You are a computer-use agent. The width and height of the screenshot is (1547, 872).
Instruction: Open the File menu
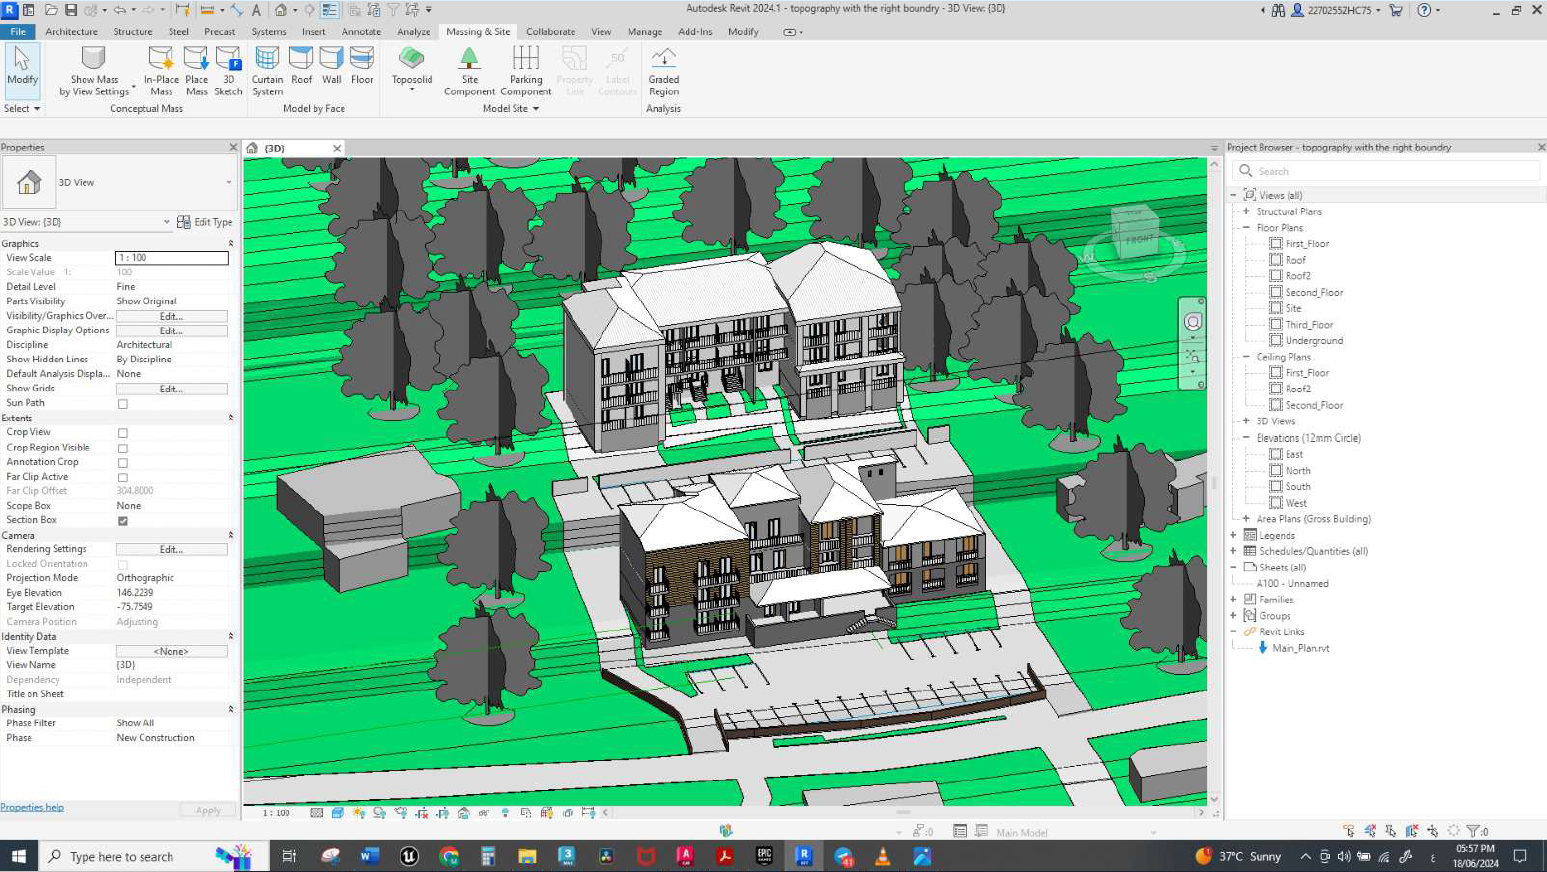18,31
